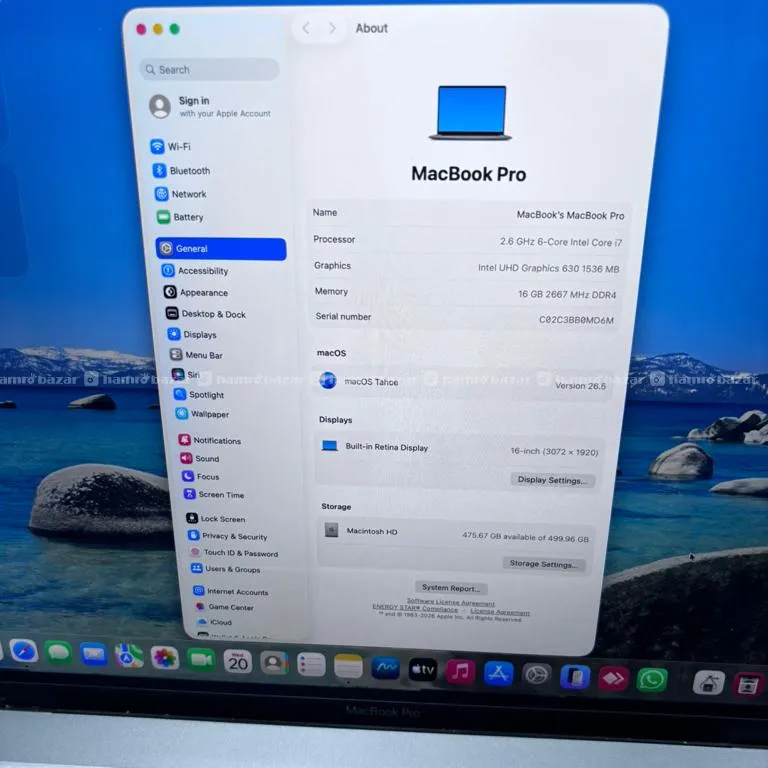Open Mail from the Dock

tap(94, 654)
